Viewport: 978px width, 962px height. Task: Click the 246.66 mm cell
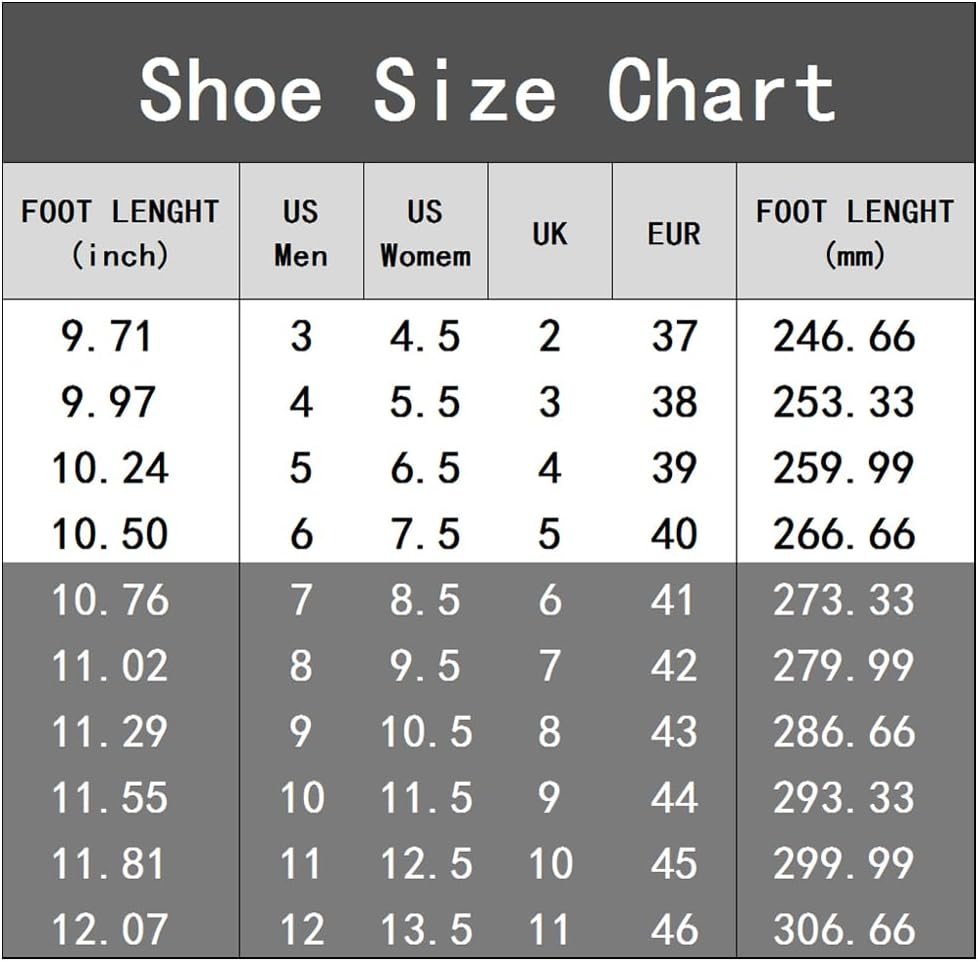pos(844,337)
